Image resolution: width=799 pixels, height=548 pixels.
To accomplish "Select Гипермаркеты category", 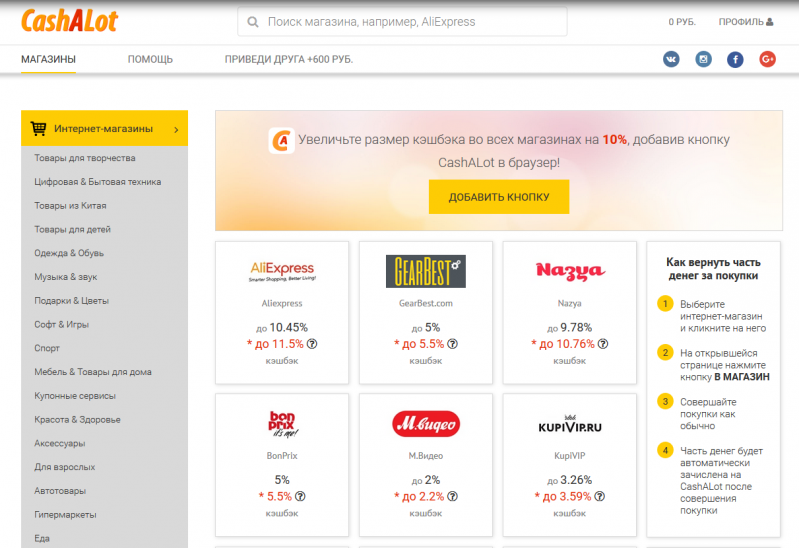I will point(65,515).
